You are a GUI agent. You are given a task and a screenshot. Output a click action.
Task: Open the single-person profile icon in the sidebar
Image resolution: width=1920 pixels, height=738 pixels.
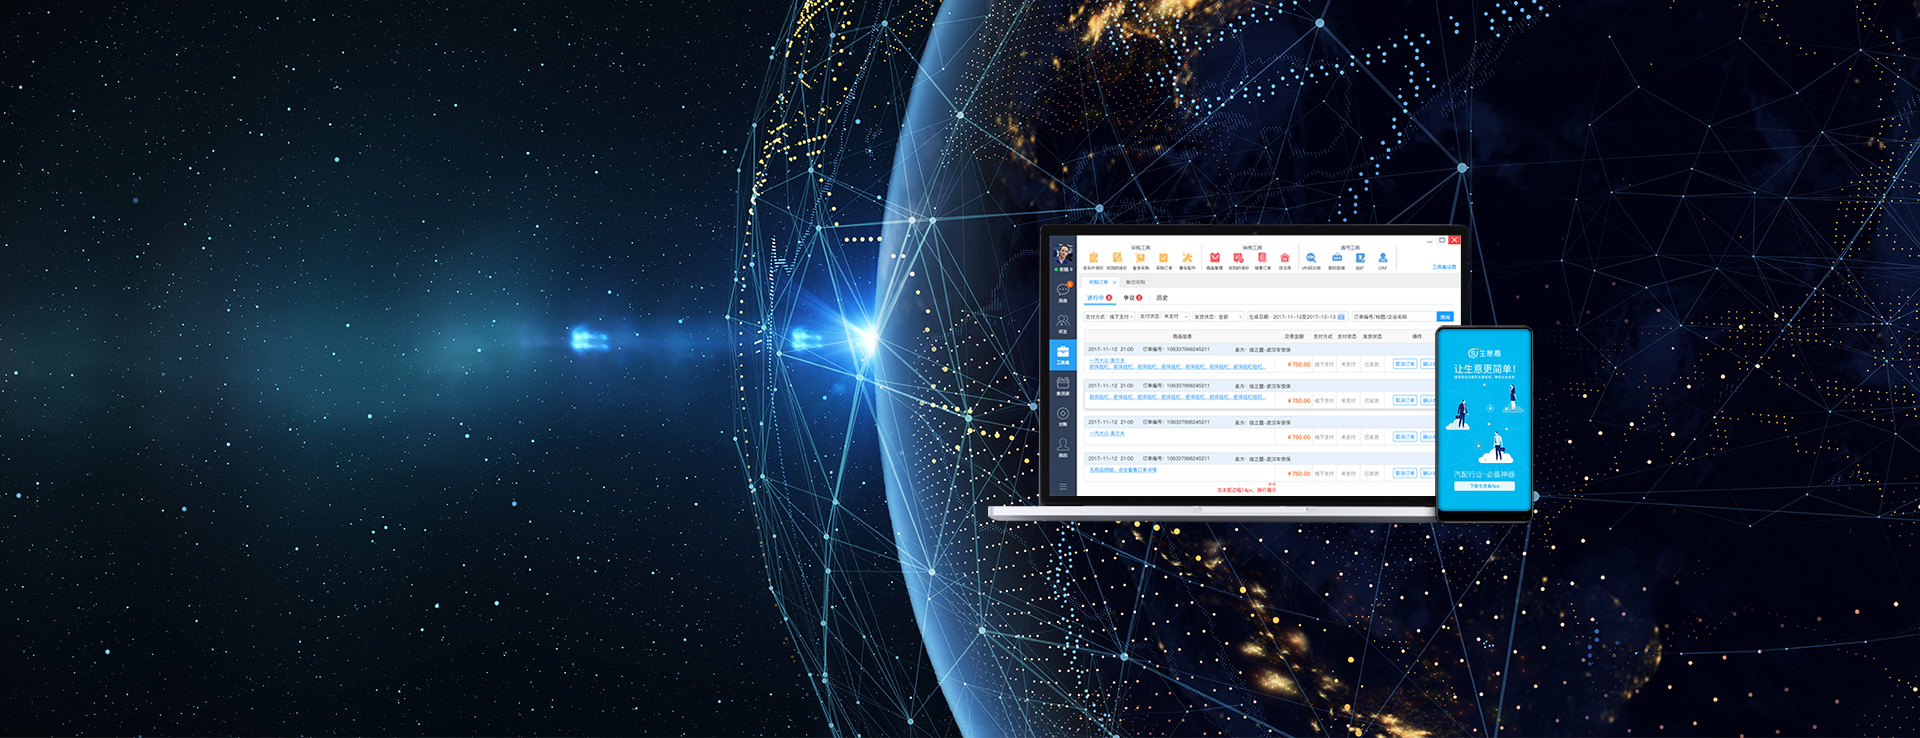click(x=1063, y=444)
